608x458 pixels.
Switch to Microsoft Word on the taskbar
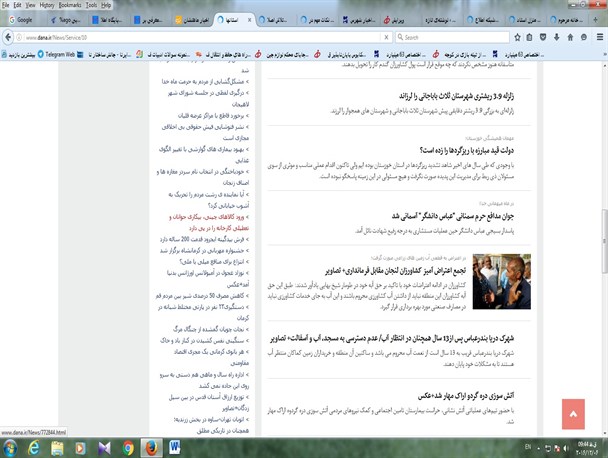[x=174, y=448]
